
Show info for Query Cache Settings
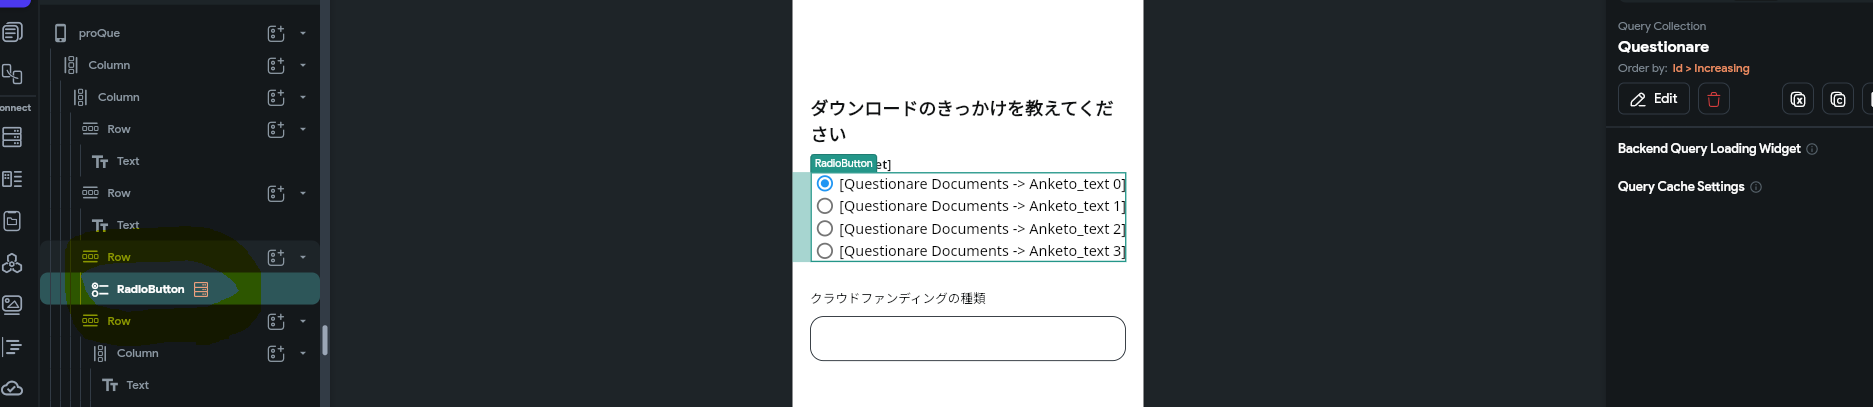(x=1756, y=187)
